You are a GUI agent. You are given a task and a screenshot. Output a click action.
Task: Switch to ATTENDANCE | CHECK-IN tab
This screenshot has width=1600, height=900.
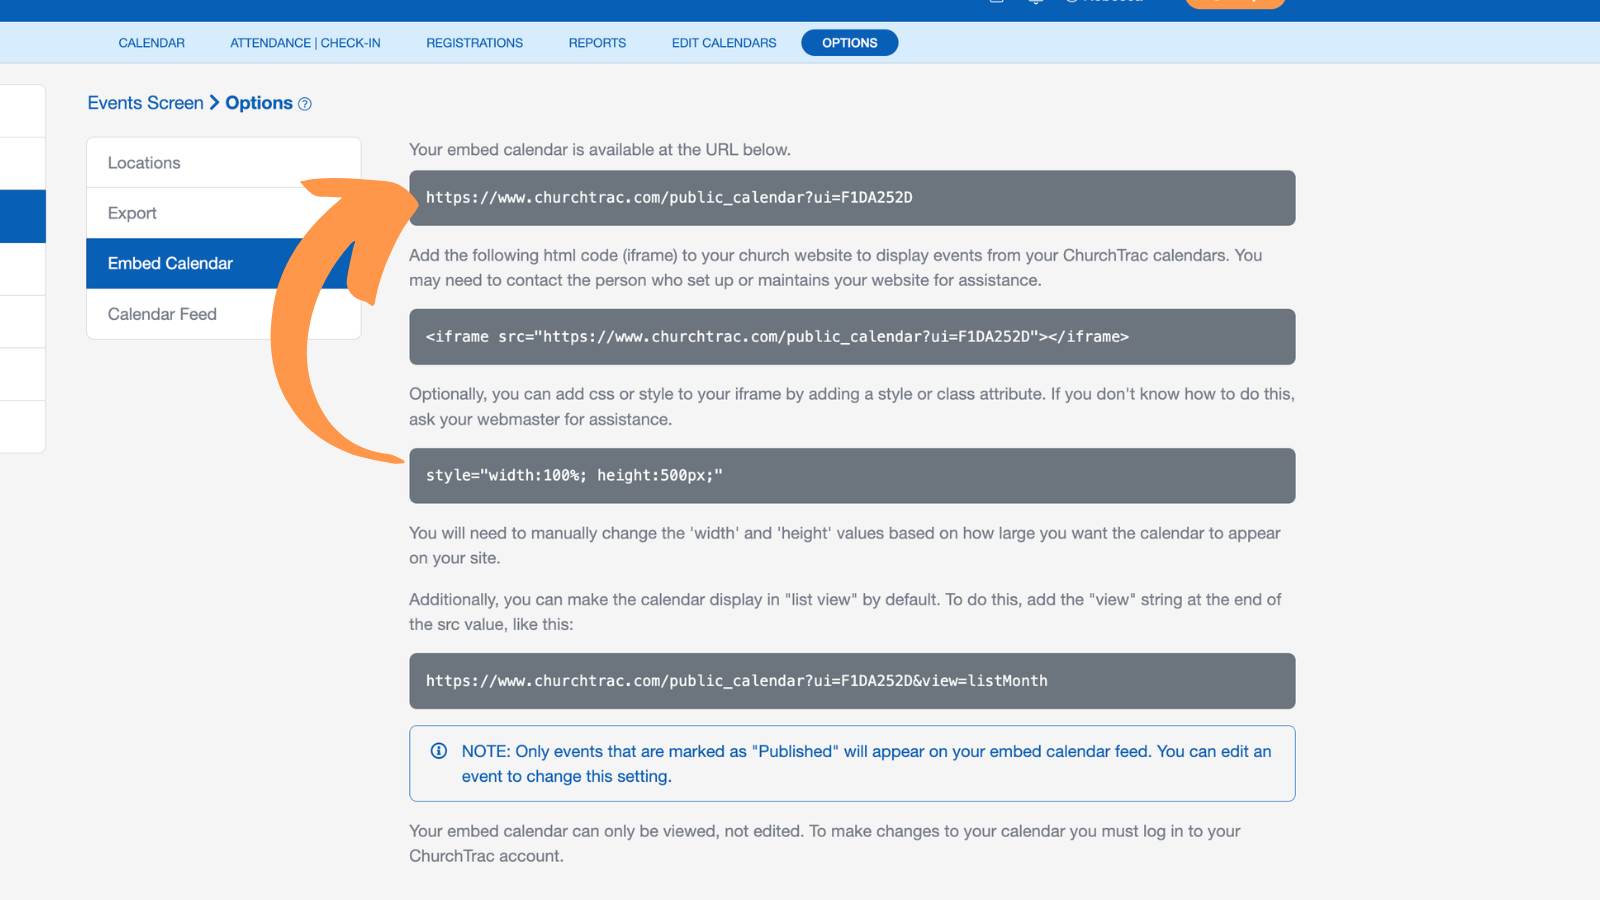tap(305, 43)
